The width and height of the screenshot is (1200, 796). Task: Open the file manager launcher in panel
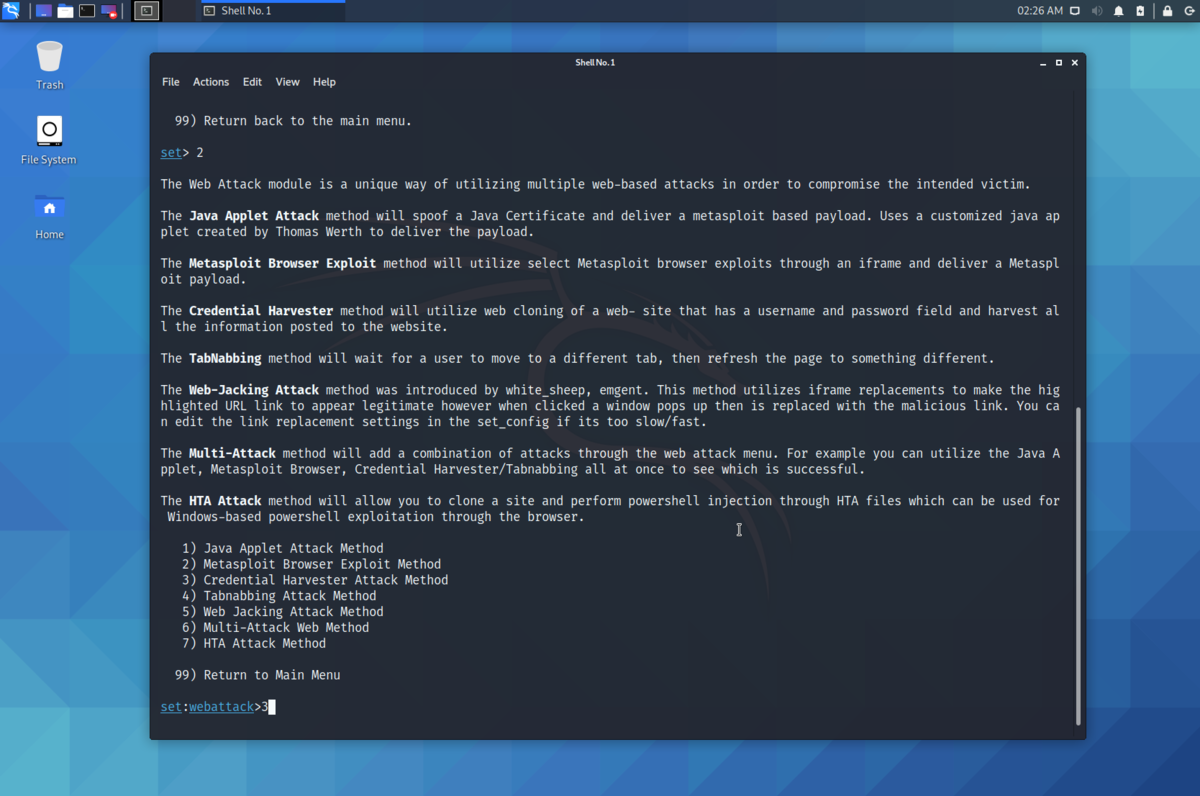point(65,11)
